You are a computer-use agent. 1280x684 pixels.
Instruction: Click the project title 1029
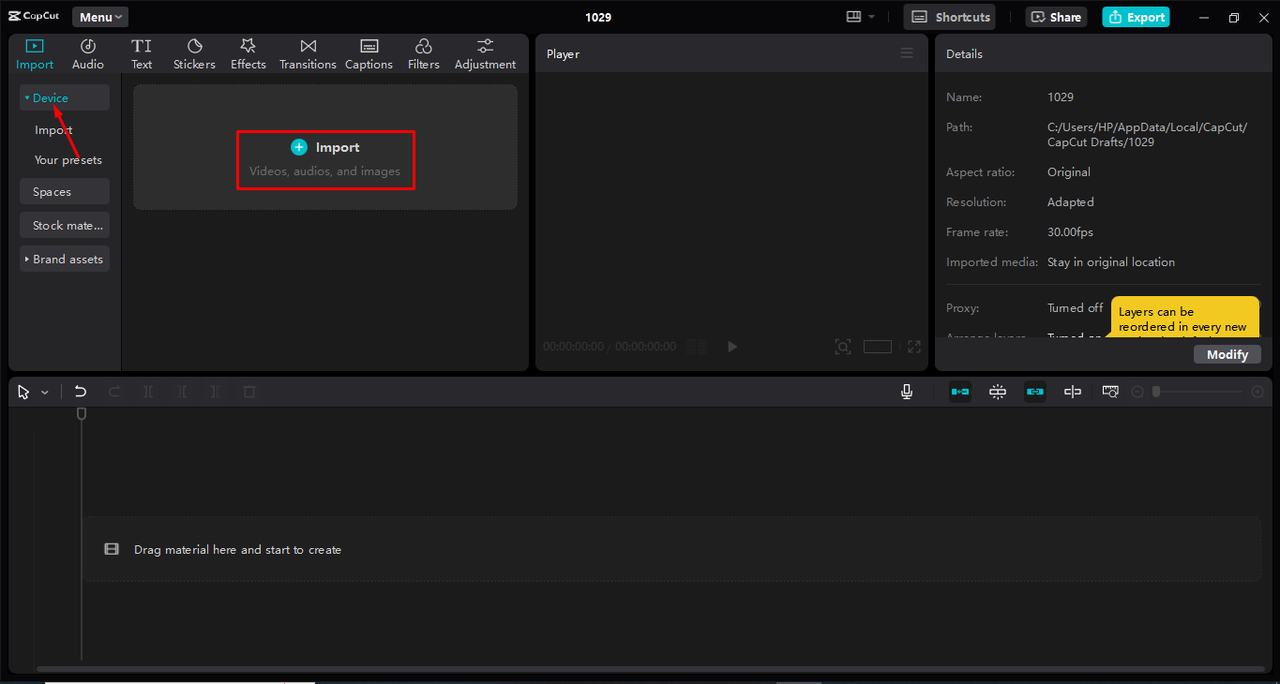point(598,17)
